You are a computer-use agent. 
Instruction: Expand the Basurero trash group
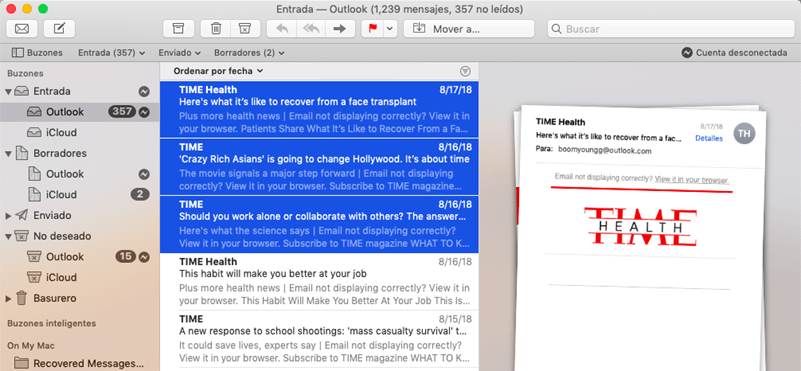point(8,298)
